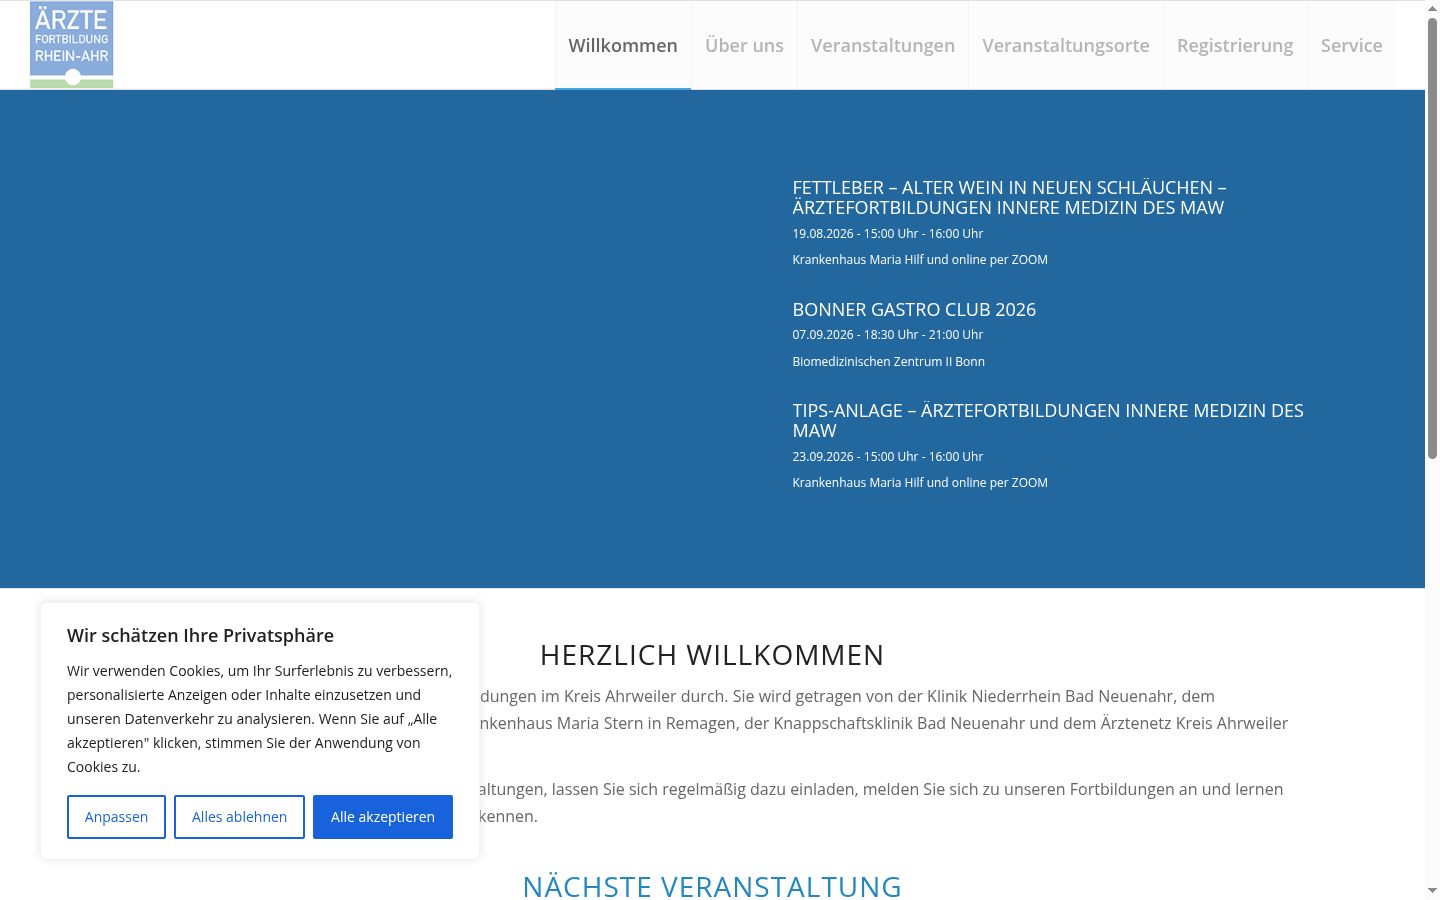1440x900 pixels.
Task: Click the scrollbar up arrow
Action: click(1432, 8)
